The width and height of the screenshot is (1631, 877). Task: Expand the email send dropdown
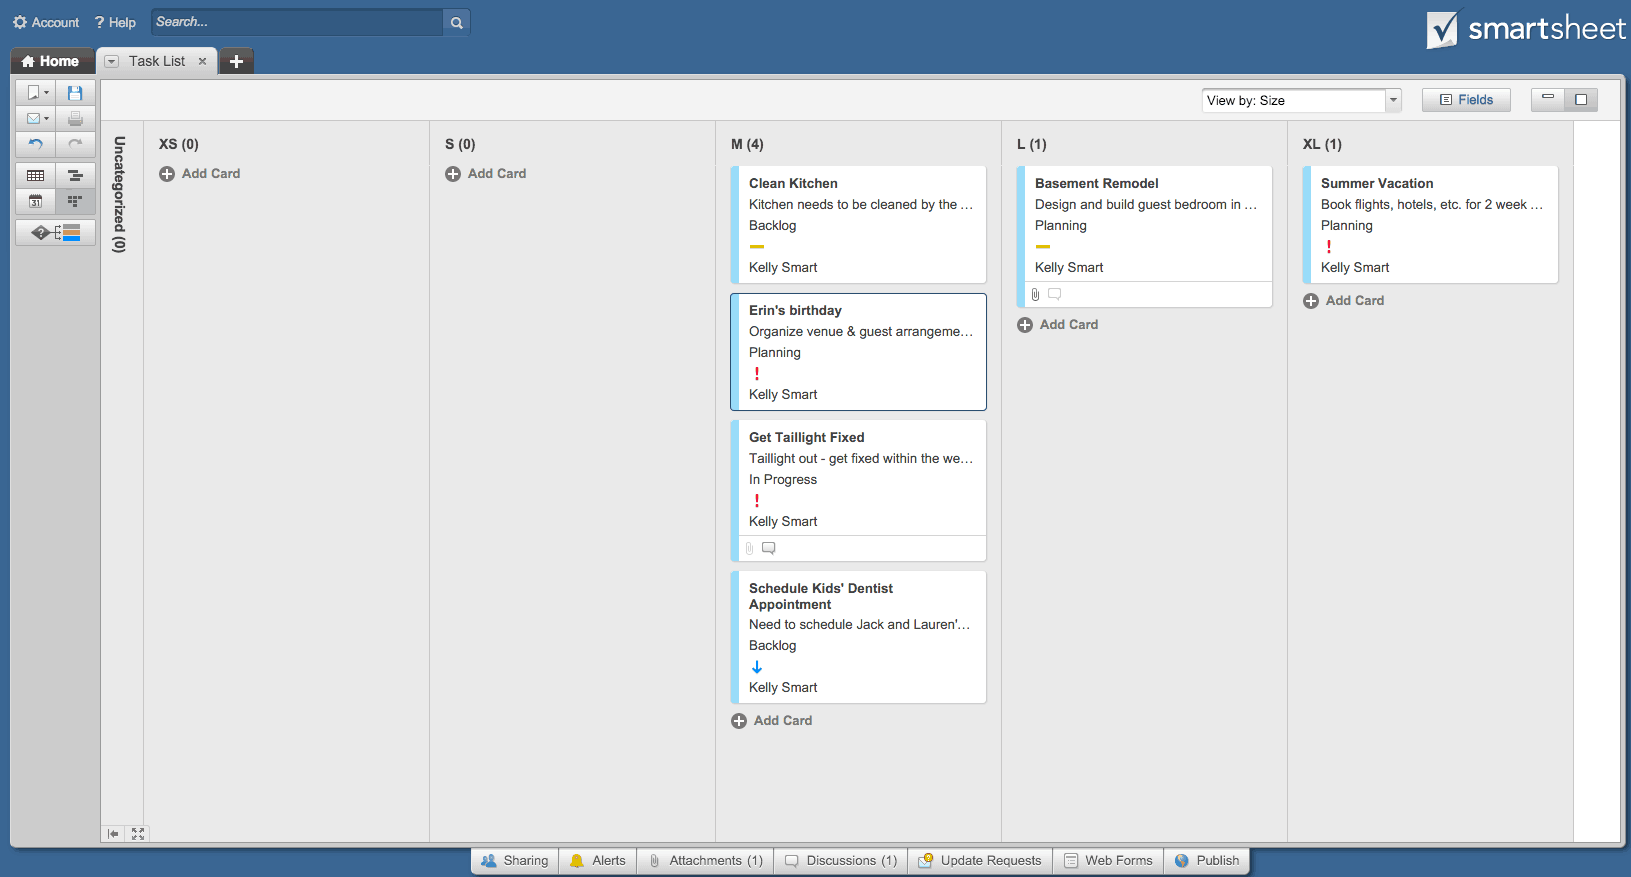[x=46, y=119]
